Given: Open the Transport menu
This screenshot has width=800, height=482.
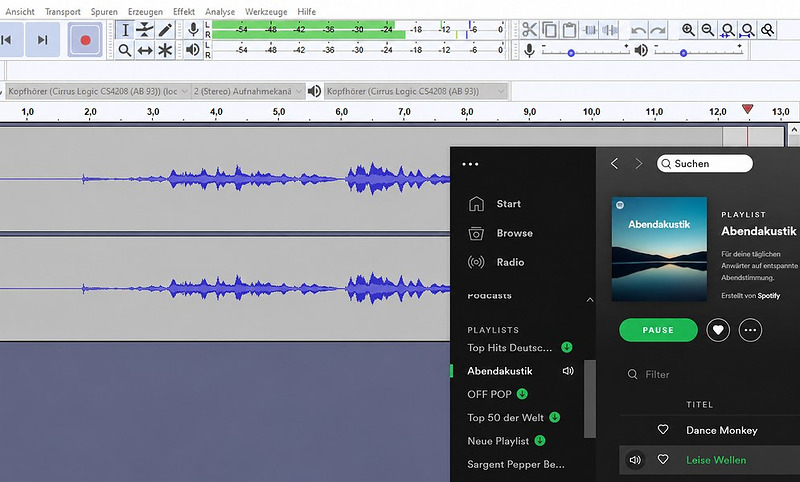Looking at the screenshot, I should 63,11.
